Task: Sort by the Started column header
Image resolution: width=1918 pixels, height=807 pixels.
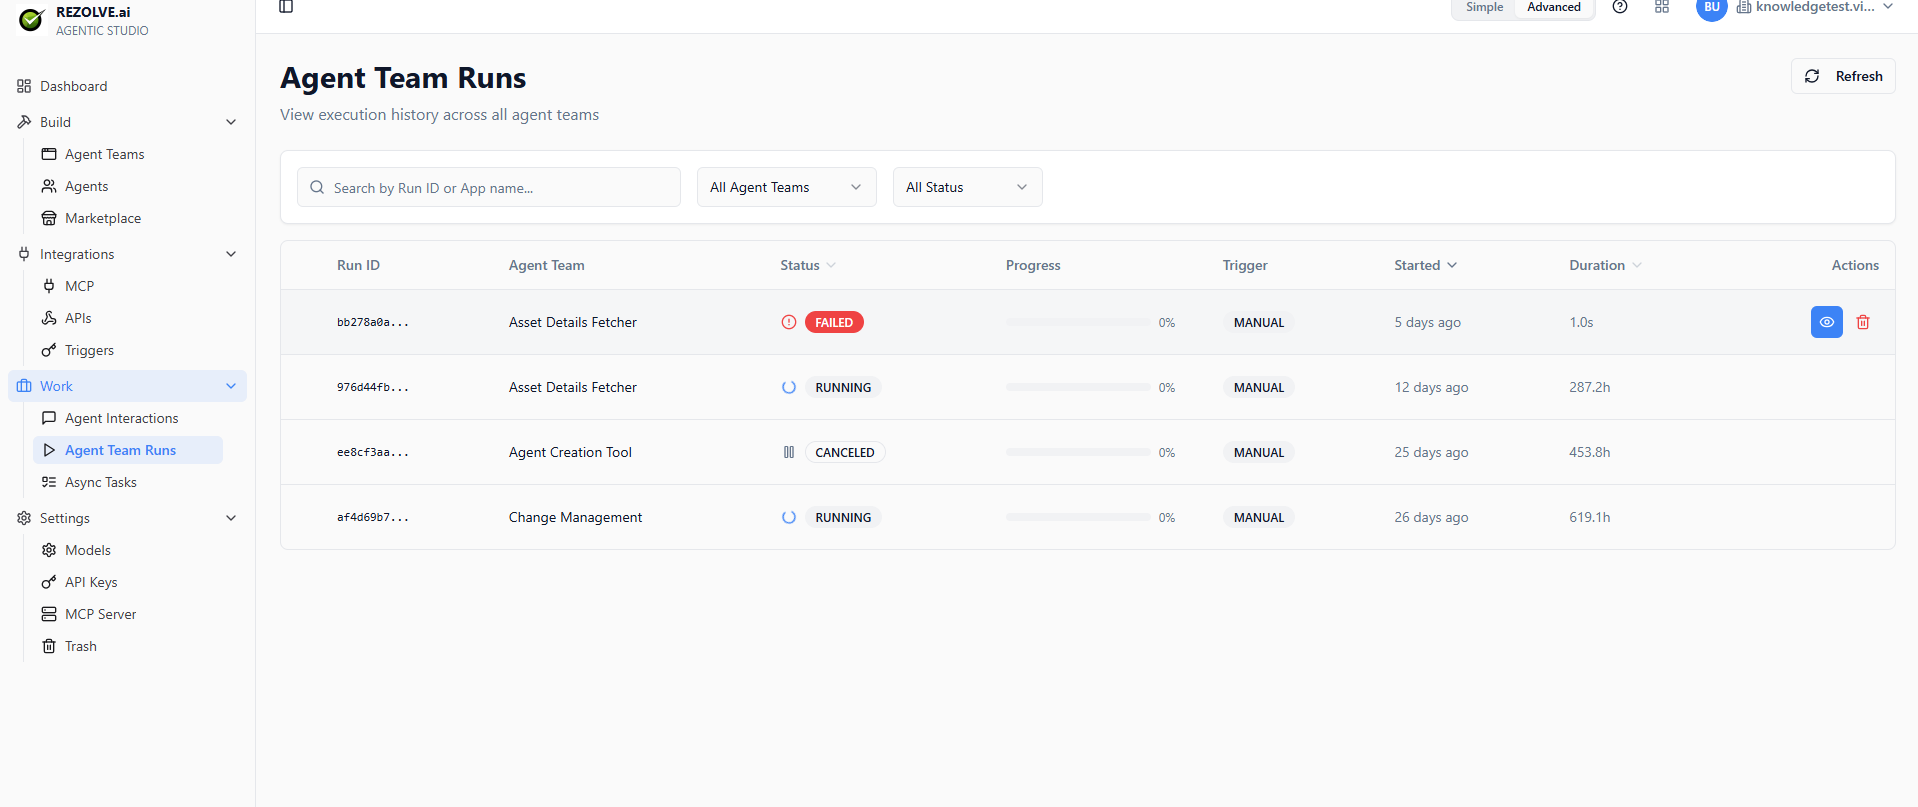Action: (x=1426, y=265)
